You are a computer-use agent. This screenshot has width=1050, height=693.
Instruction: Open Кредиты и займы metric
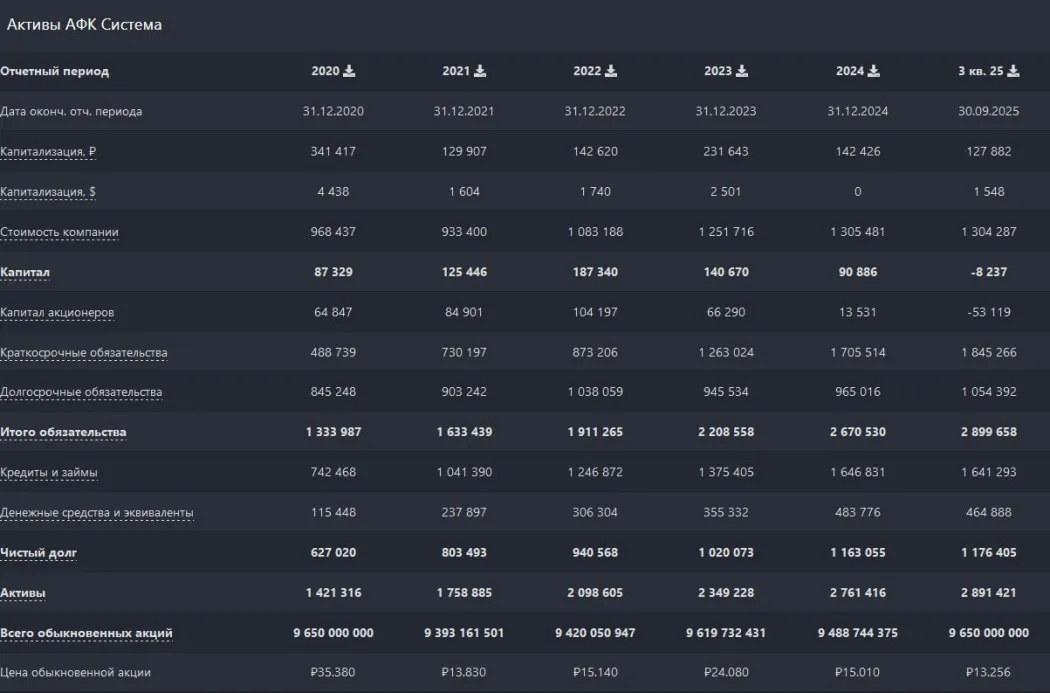click(49, 472)
